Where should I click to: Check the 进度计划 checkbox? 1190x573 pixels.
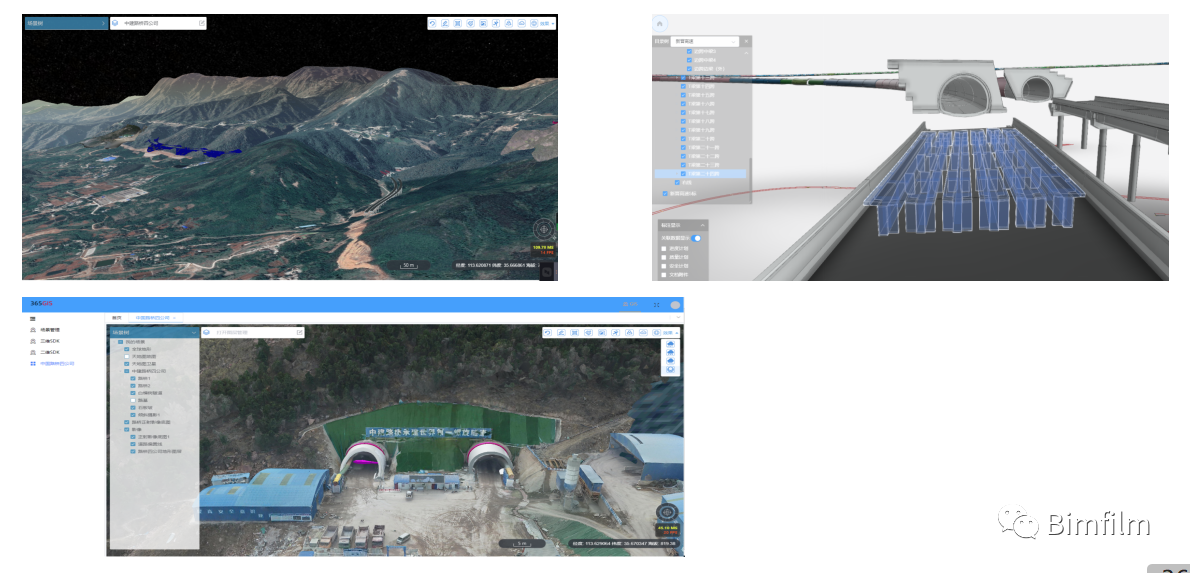click(664, 249)
